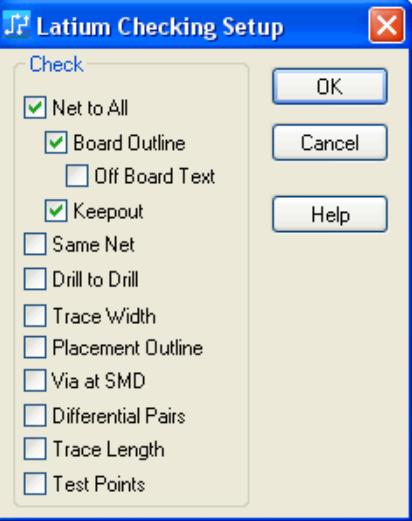Turn off the Keepout checkbox

(56, 211)
